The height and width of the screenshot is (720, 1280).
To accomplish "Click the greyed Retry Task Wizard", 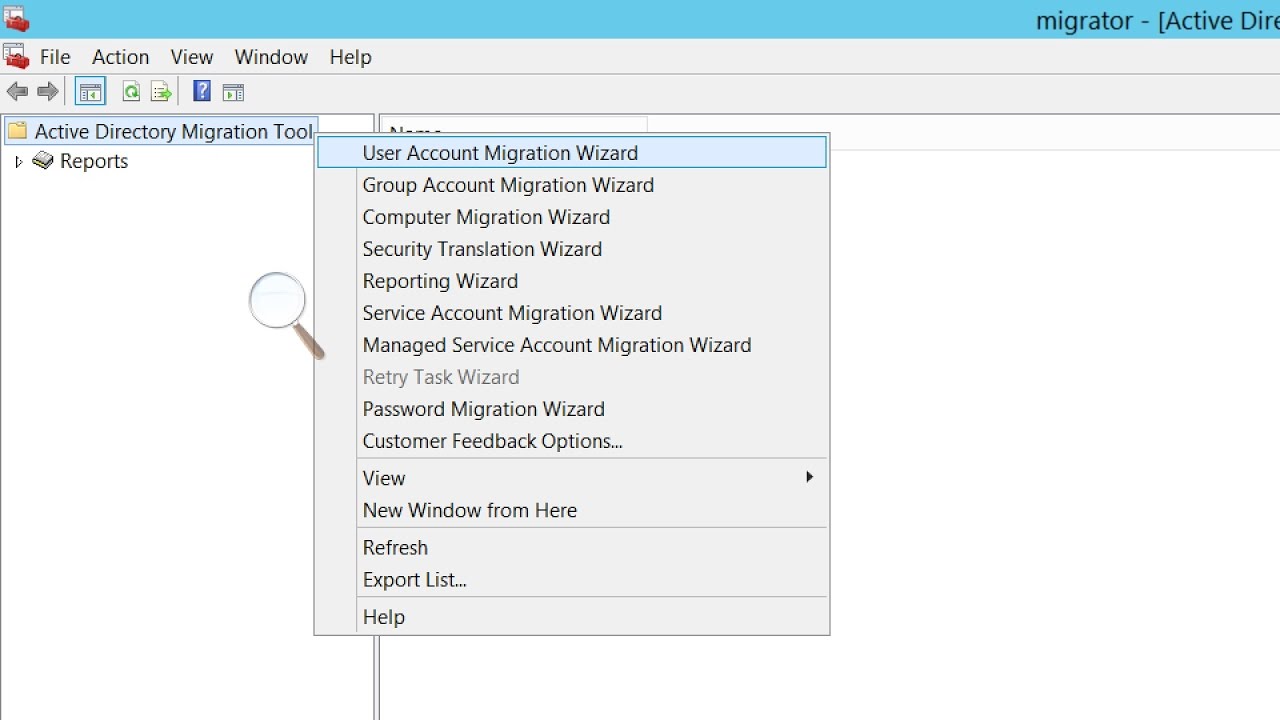I will [572, 377].
